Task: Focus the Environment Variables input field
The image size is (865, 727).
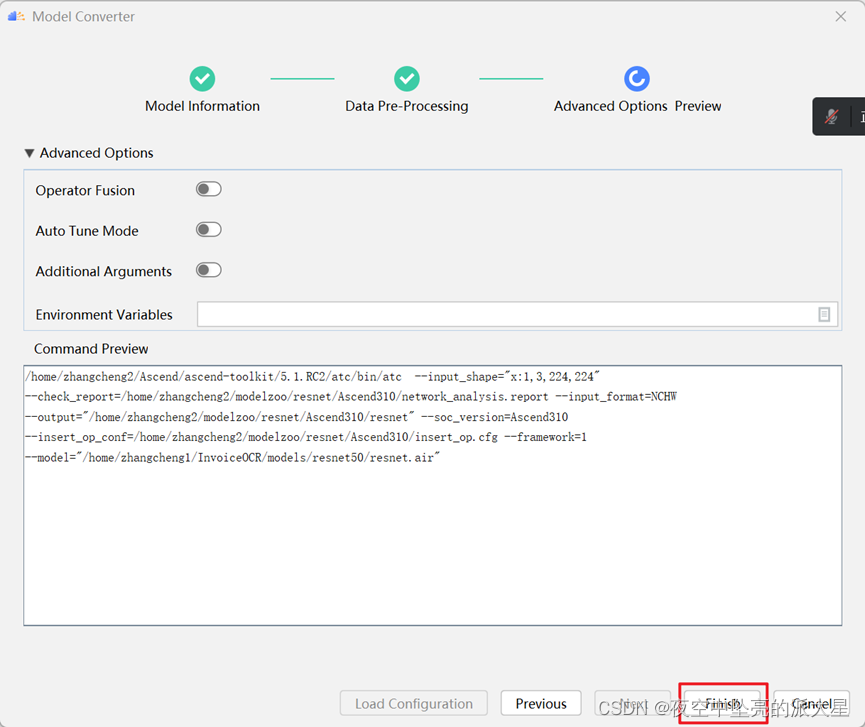Action: tap(517, 314)
